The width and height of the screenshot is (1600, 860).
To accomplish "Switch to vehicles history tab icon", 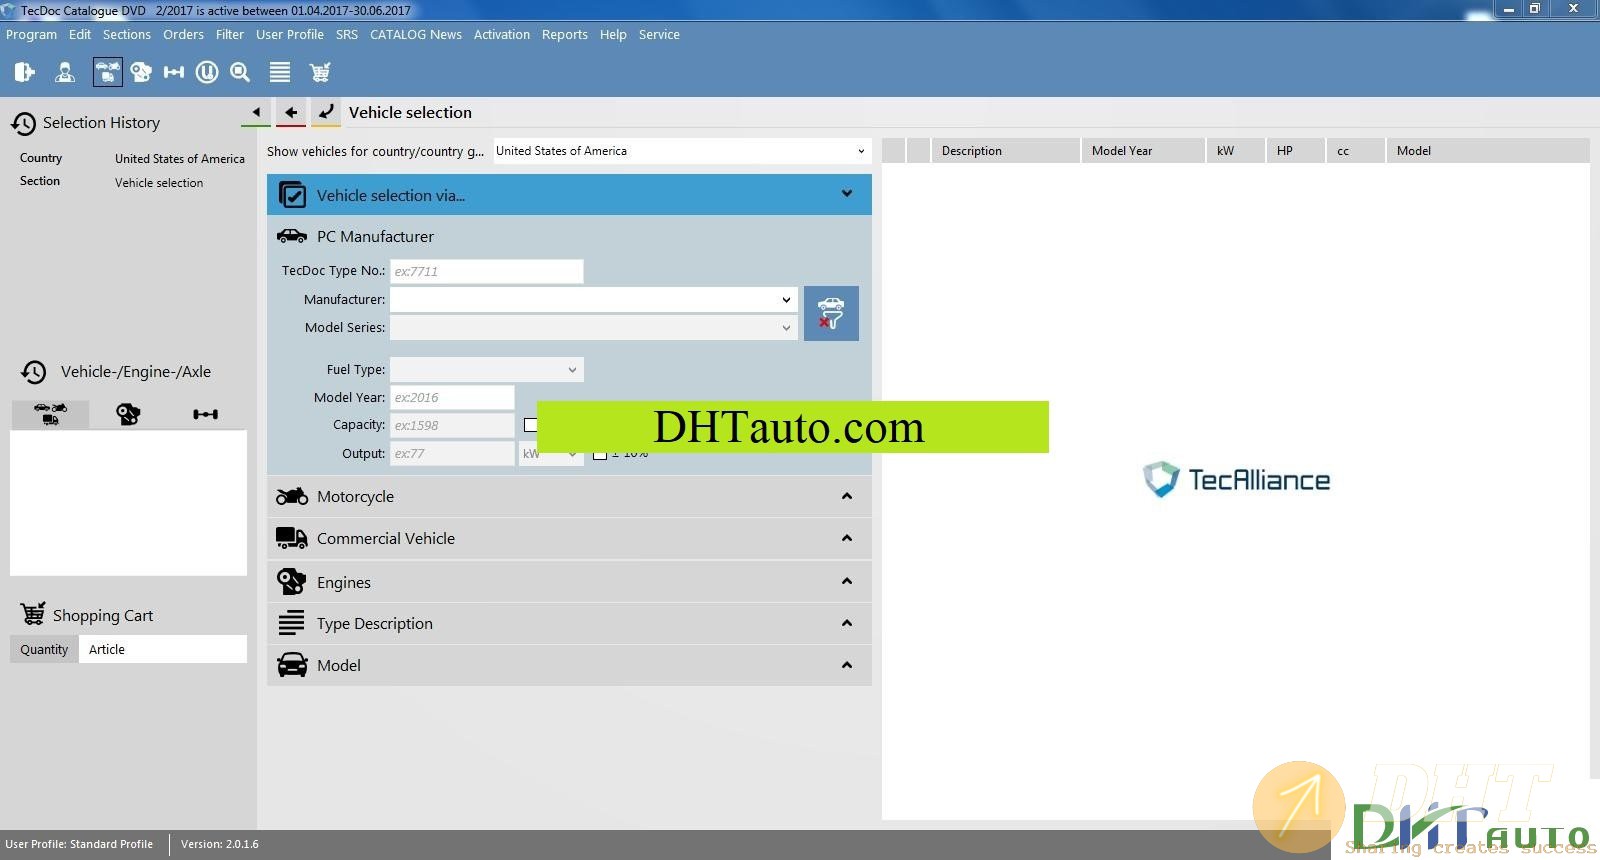I will [x=50, y=414].
